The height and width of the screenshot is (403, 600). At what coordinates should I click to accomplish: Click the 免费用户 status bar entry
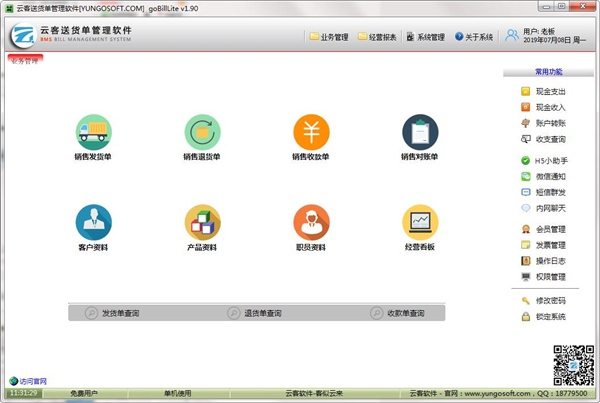coord(84,393)
